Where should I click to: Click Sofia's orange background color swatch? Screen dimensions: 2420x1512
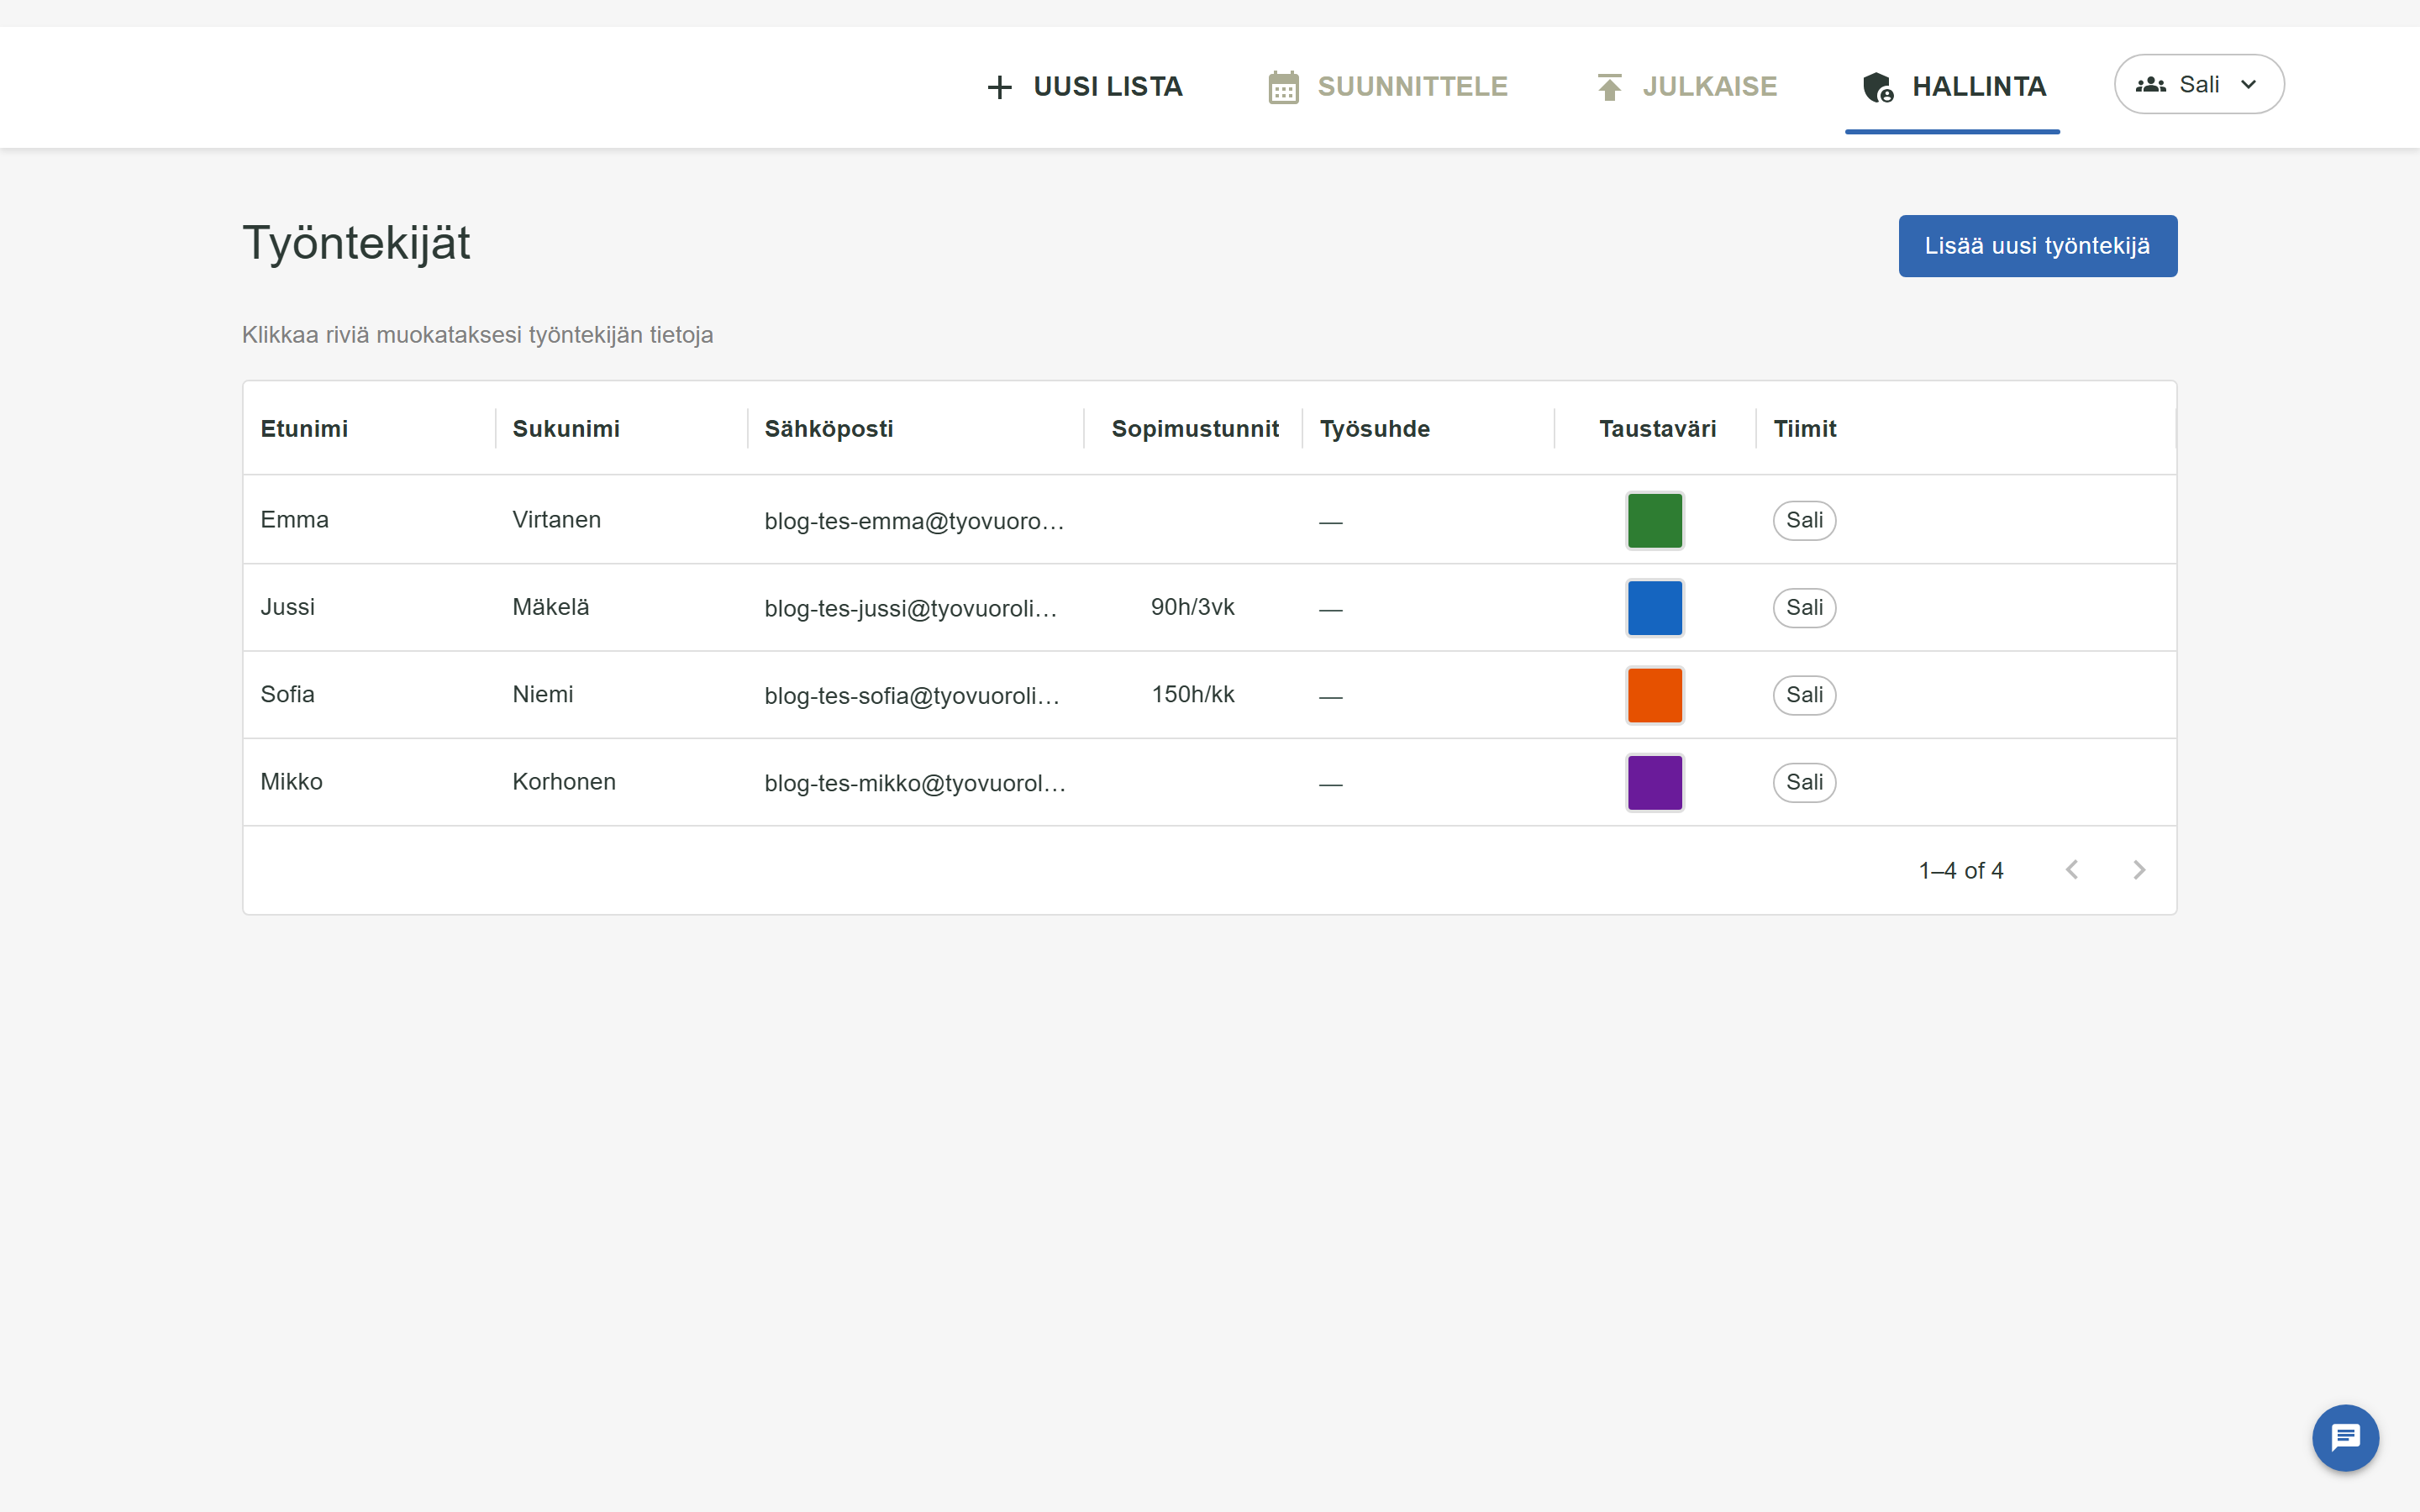click(1655, 695)
